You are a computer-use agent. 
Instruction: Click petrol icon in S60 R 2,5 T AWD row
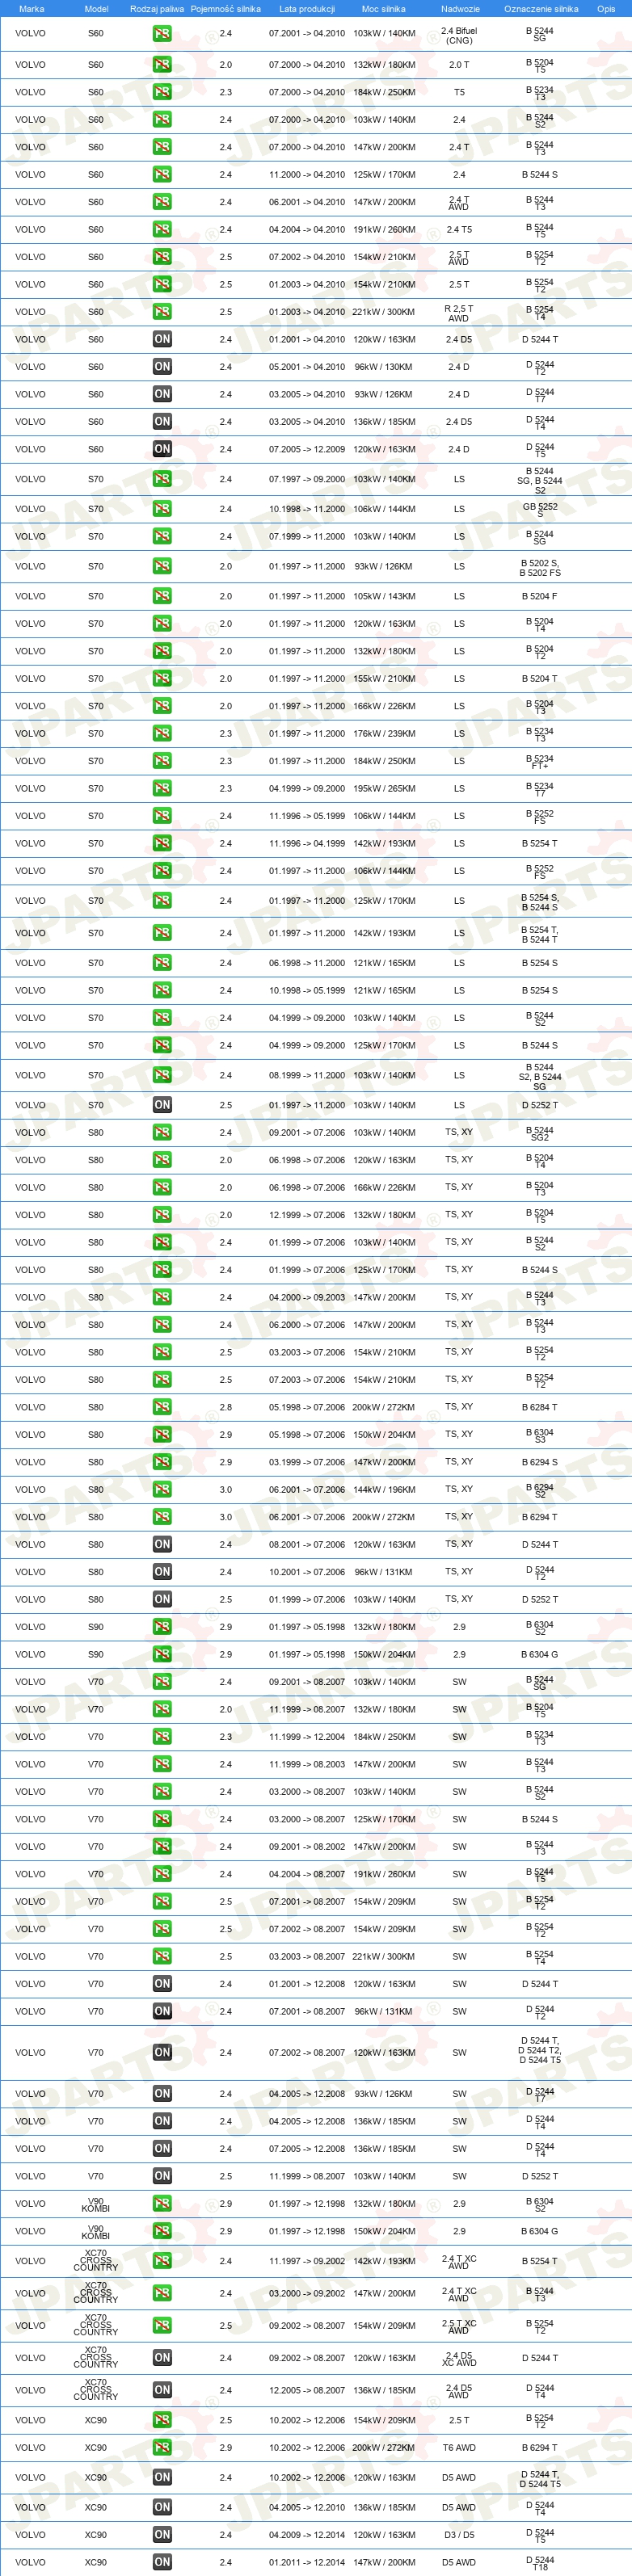pos(162,312)
